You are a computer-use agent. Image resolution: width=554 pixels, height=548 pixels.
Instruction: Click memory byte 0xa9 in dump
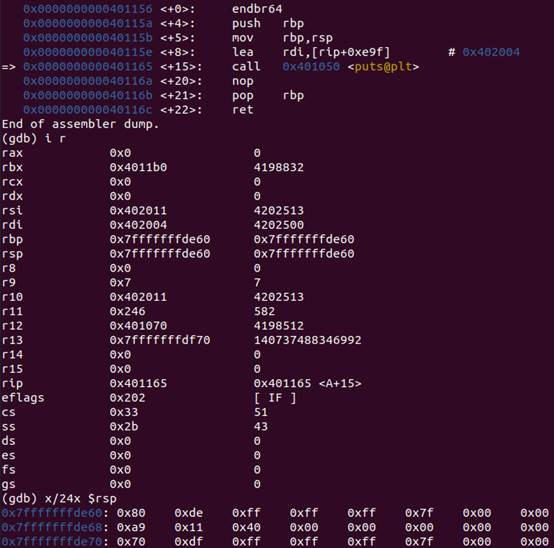[131, 528]
